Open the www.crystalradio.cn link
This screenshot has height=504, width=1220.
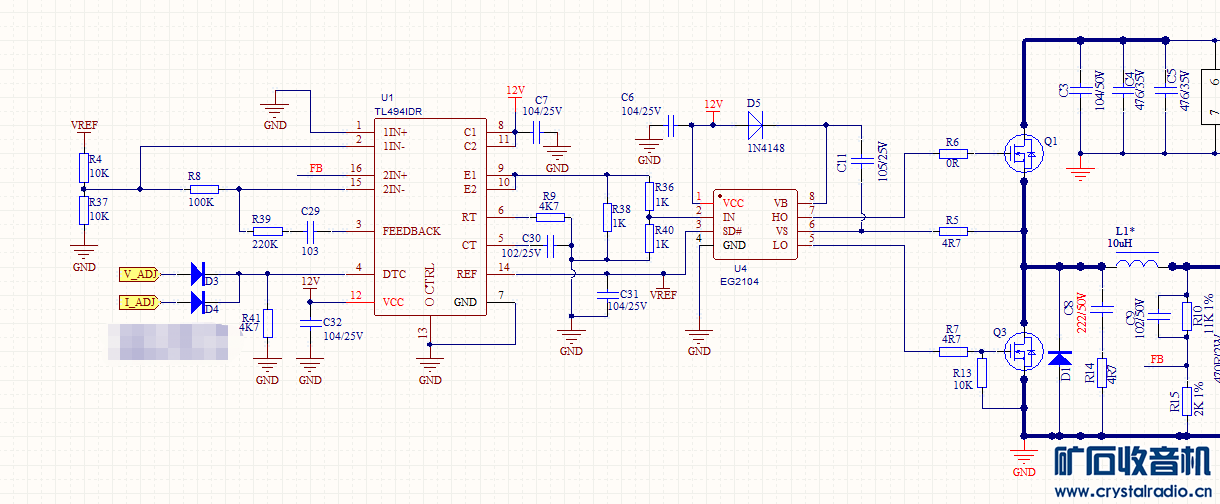coord(1133,491)
